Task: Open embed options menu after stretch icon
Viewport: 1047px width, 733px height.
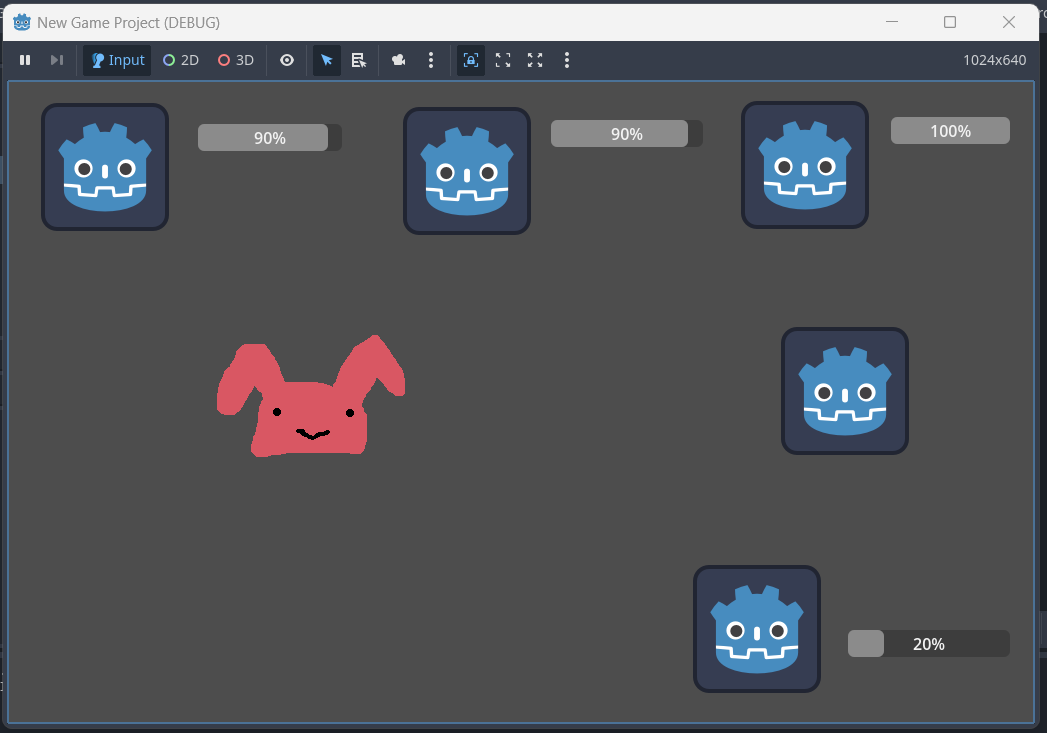Action: [x=567, y=60]
